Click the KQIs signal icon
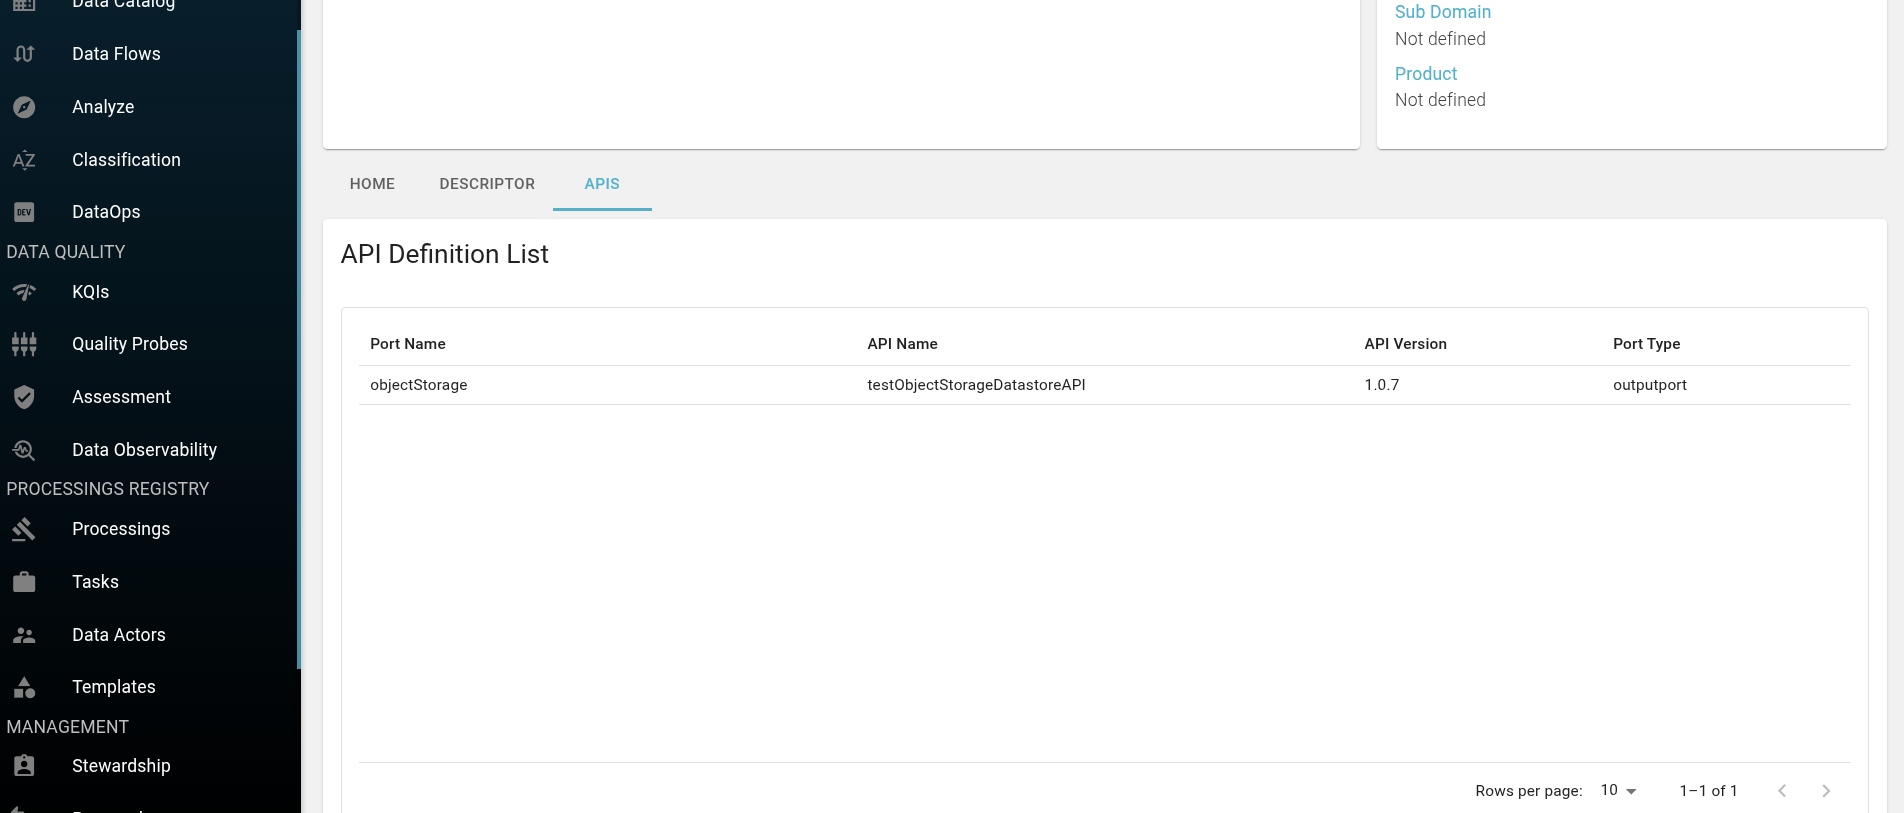This screenshot has height=813, width=1904. (24, 292)
